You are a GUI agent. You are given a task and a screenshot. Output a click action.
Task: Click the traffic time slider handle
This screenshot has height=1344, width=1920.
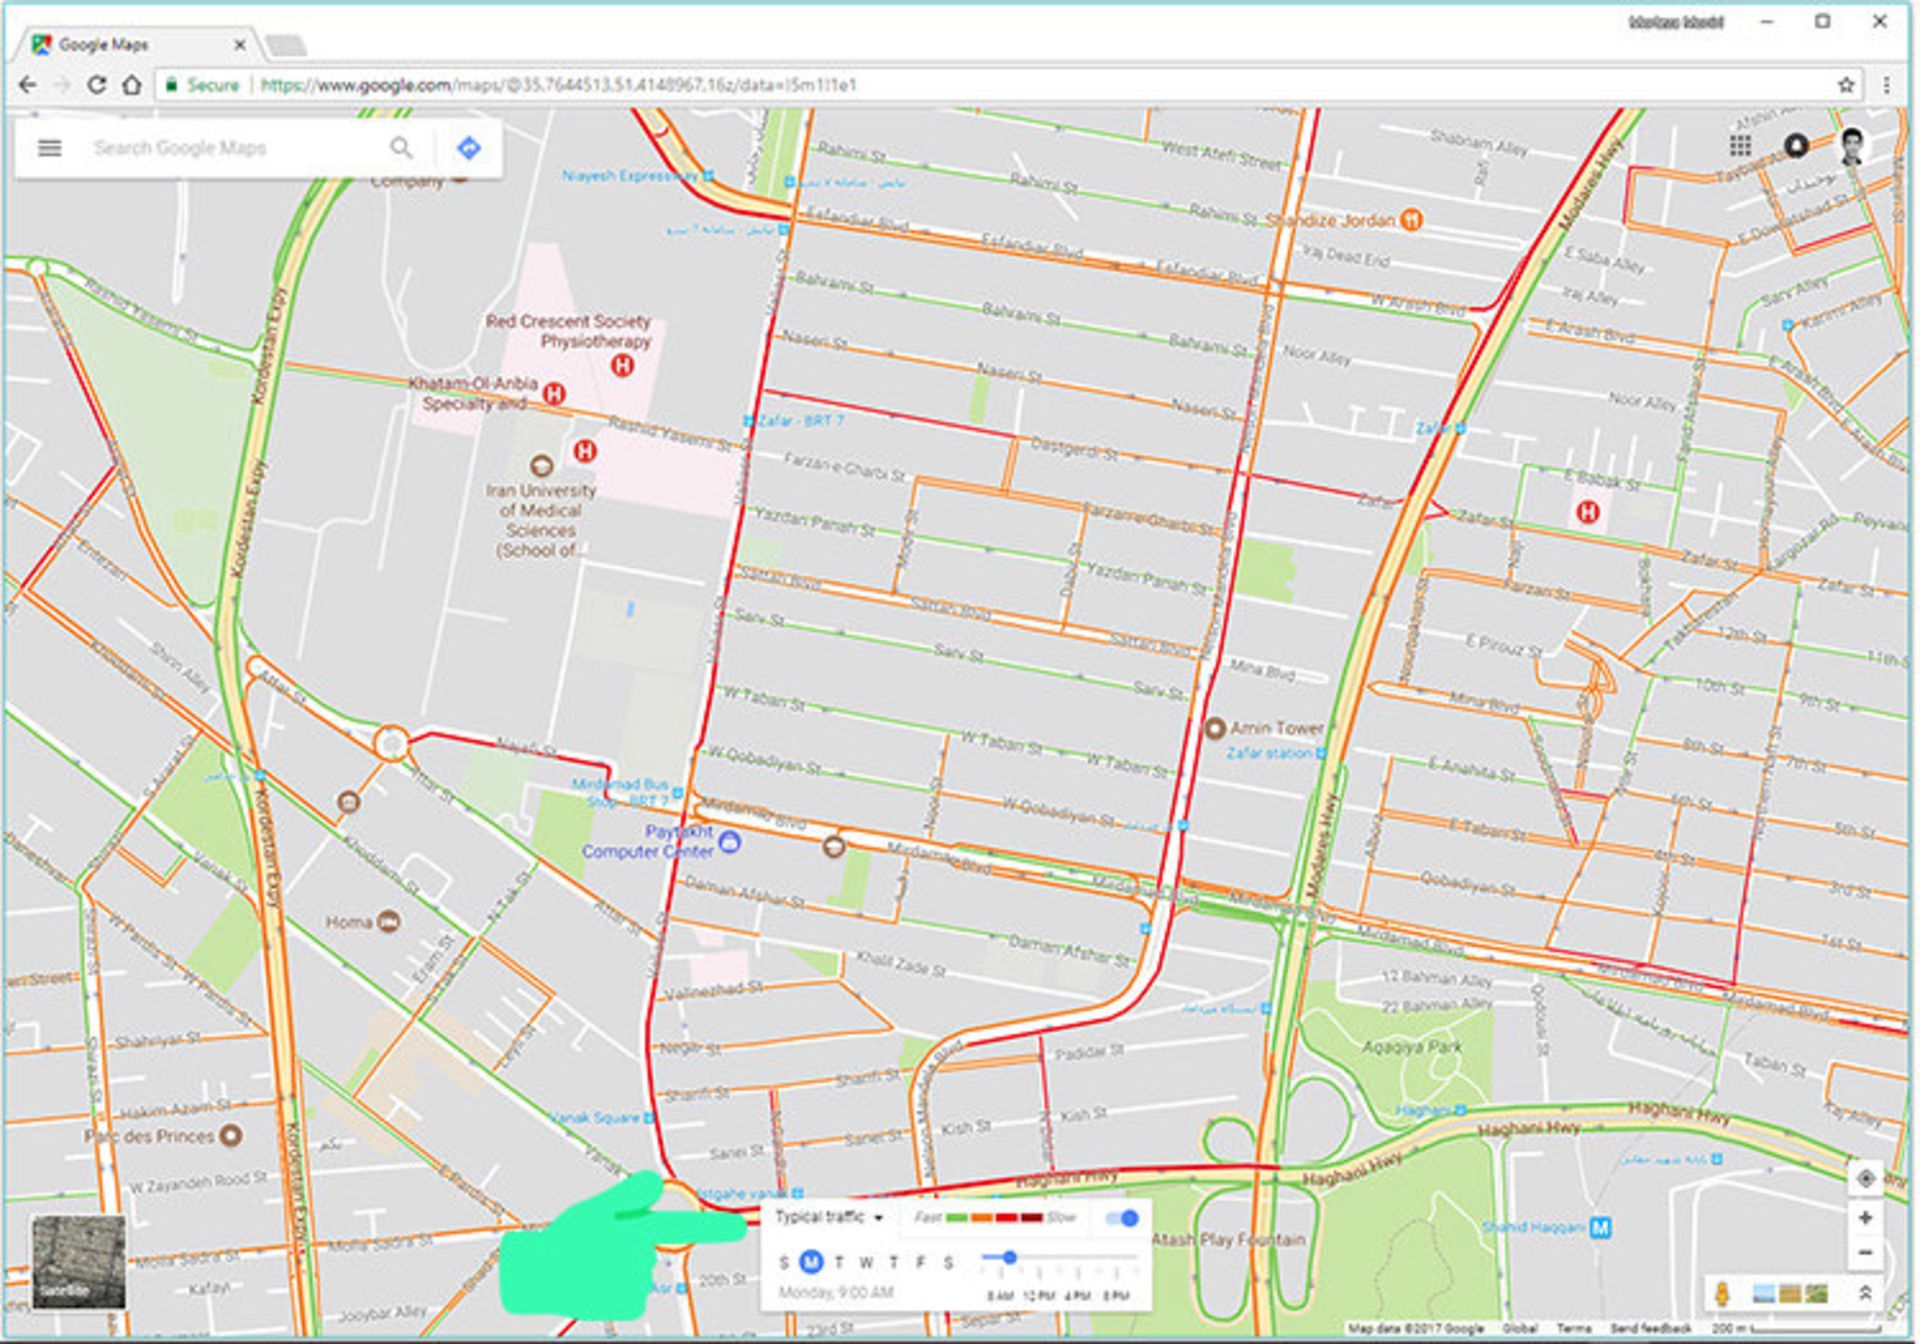1009,1257
